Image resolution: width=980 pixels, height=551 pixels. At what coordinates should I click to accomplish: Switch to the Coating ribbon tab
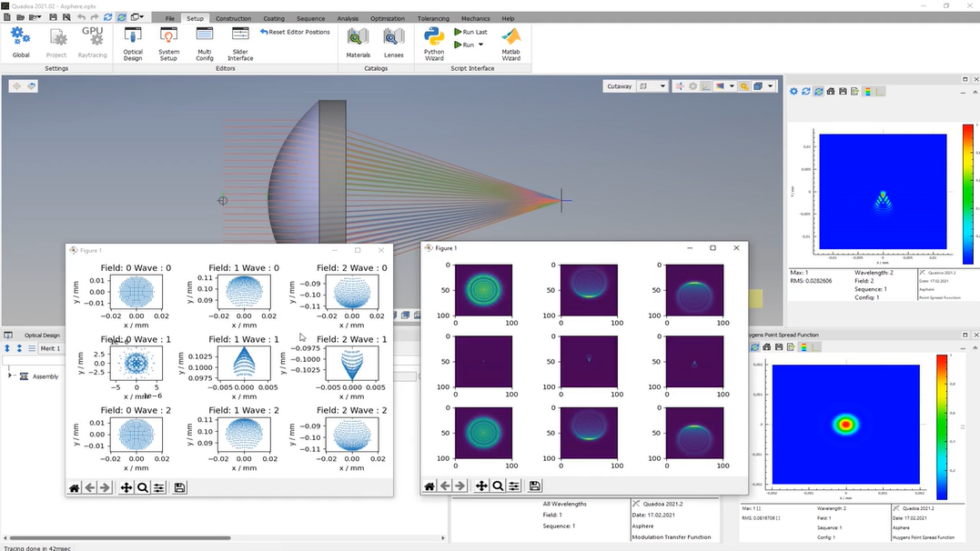coord(274,19)
